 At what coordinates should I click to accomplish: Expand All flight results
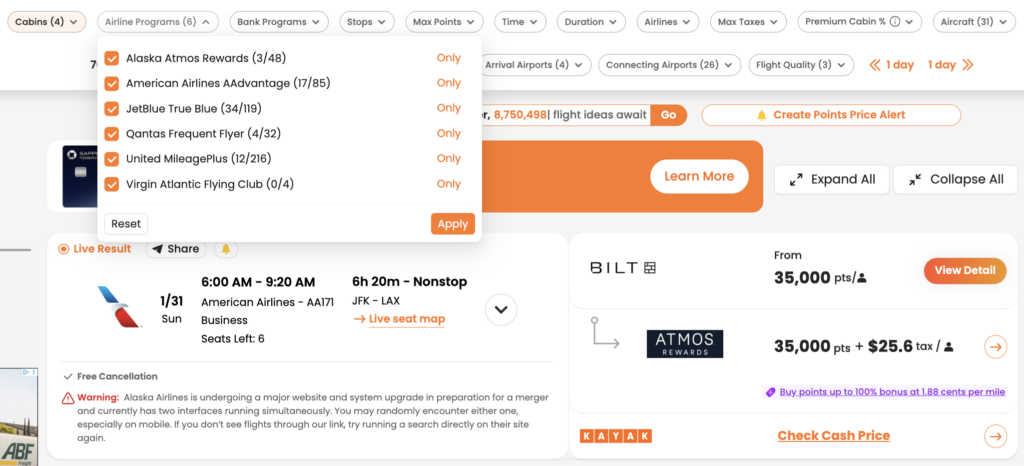(831, 179)
